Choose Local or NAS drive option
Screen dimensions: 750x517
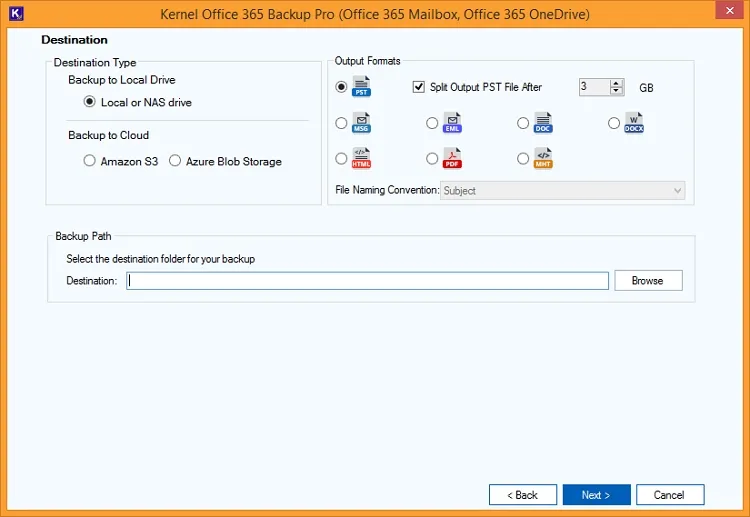(x=89, y=101)
